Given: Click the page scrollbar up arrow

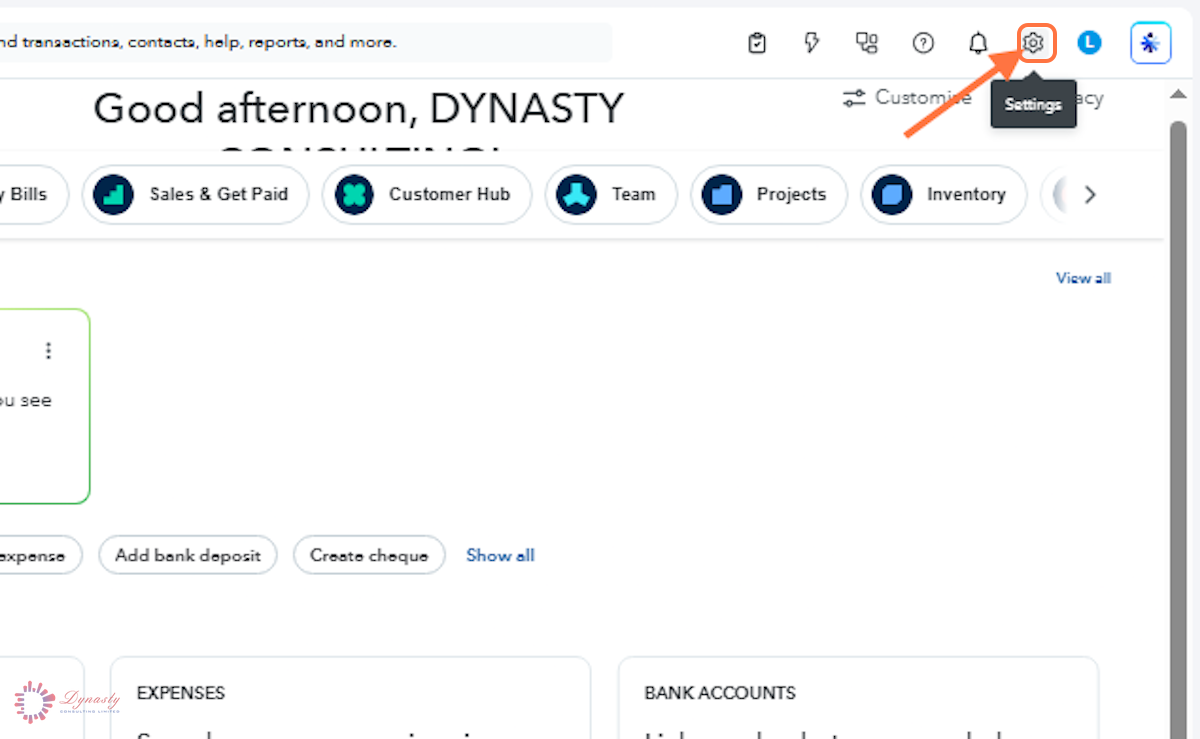Looking at the screenshot, I should point(1177,94).
